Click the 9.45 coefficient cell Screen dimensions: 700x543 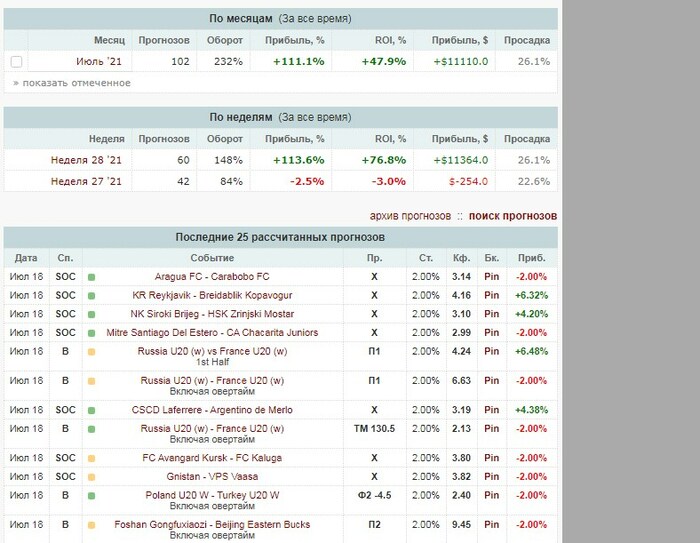point(461,524)
